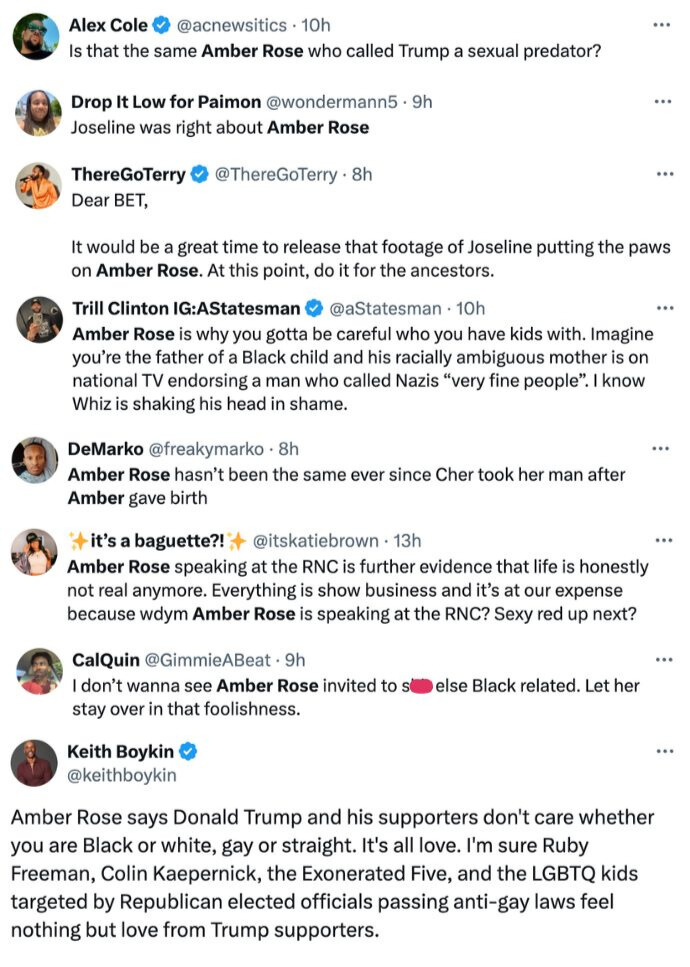
Task: Open DeMarko's profile photo
Action: (37, 460)
